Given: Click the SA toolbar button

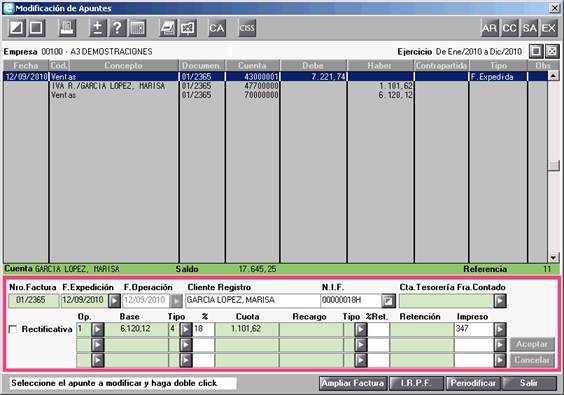Looking at the screenshot, I should click(529, 28).
